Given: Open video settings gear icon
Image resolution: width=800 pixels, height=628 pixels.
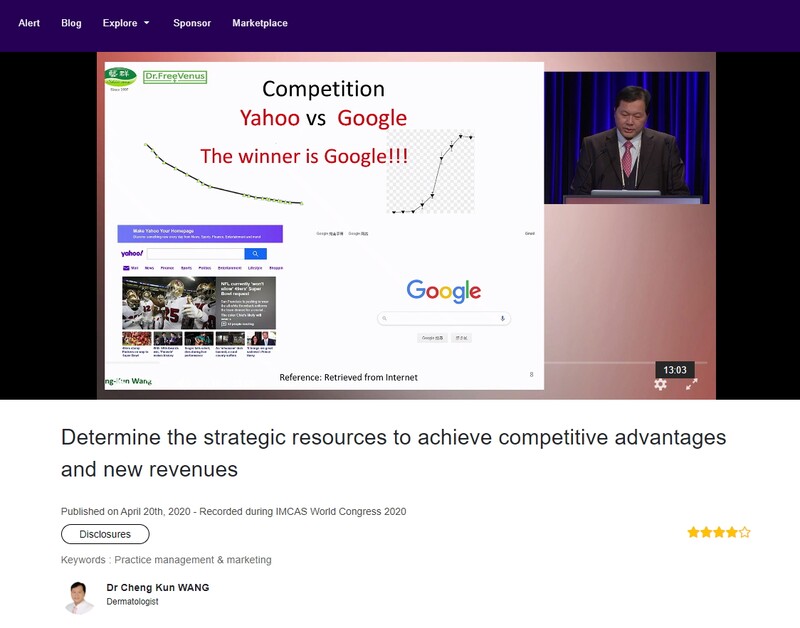Looking at the screenshot, I should point(660,384).
